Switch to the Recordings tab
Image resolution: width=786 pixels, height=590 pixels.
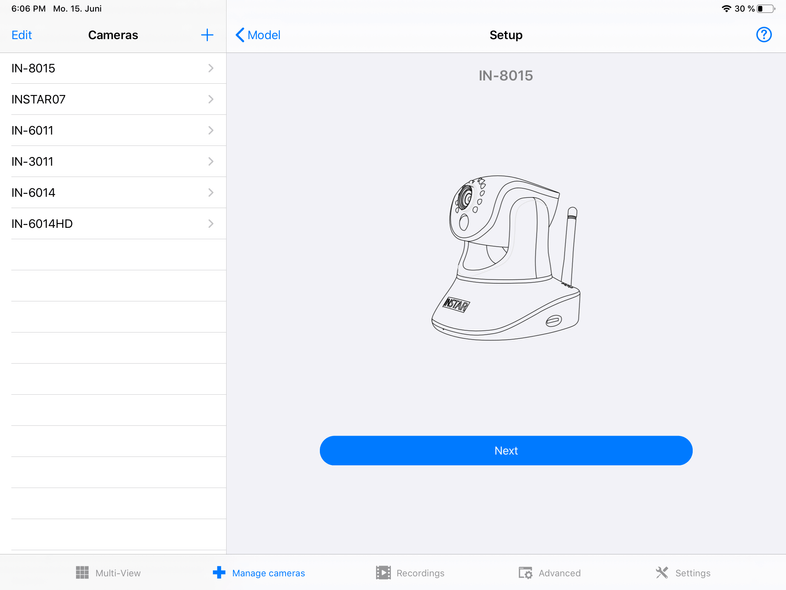click(x=419, y=573)
